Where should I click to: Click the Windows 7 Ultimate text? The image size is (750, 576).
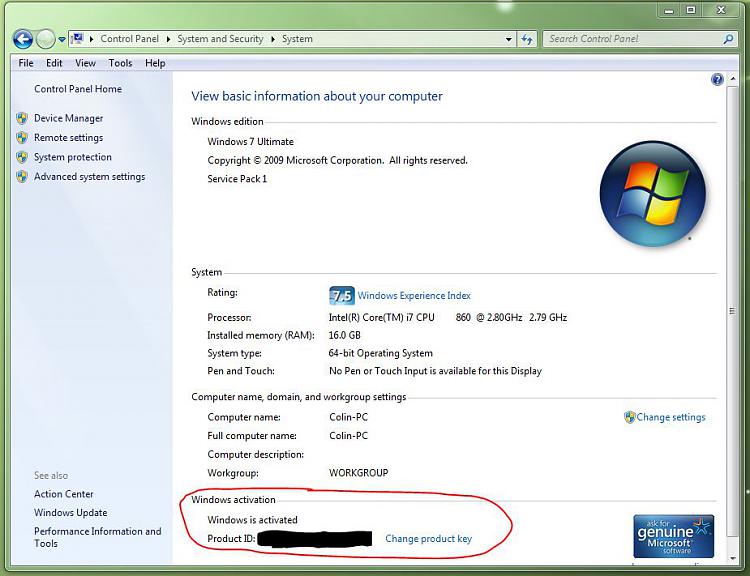251,142
